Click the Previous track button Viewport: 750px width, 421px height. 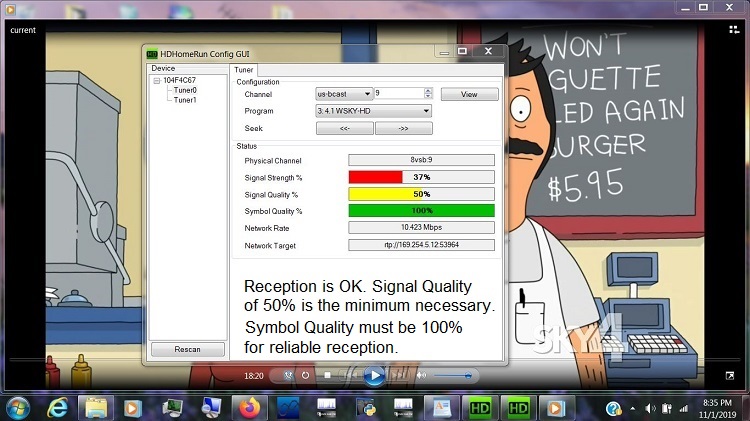coord(350,376)
